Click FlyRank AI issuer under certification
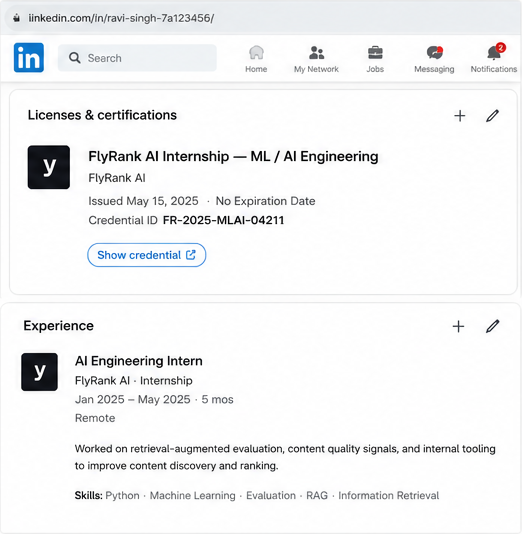522x534 pixels. pyautogui.click(x=117, y=178)
